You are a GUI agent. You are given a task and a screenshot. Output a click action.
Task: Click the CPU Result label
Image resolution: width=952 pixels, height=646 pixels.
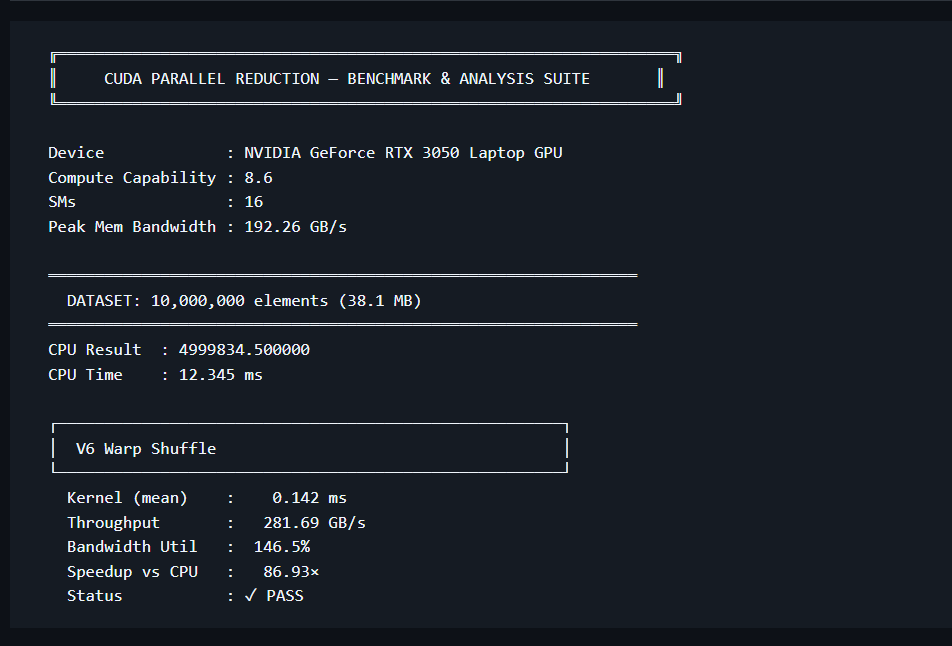click(95, 350)
